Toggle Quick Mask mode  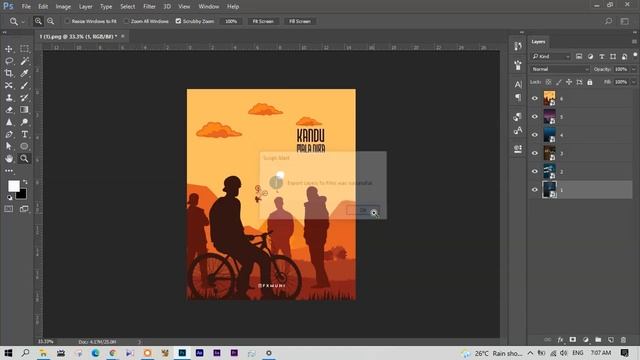pos(9,209)
